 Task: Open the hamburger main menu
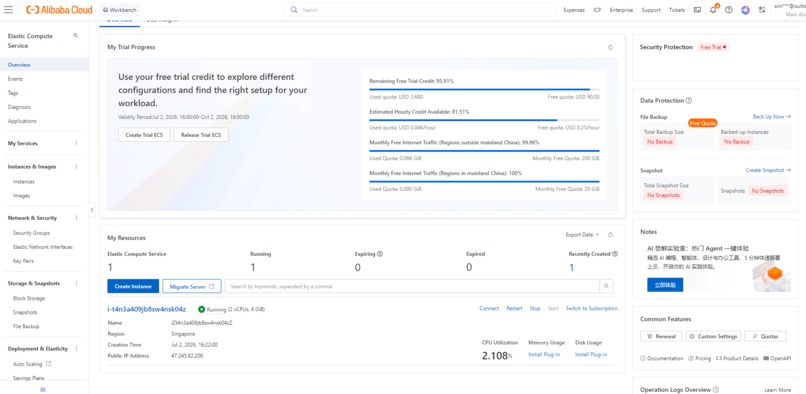point(8,10)
